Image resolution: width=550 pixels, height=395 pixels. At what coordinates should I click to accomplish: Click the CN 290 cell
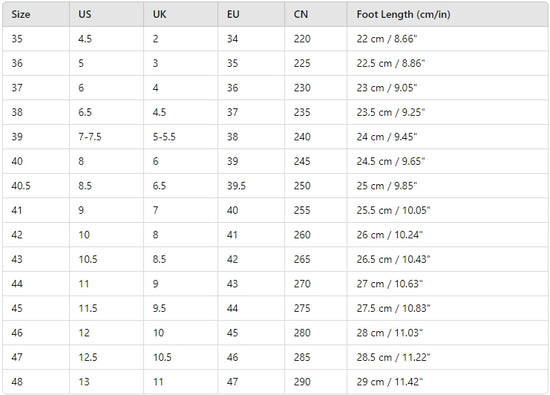[x=316, y=382]
